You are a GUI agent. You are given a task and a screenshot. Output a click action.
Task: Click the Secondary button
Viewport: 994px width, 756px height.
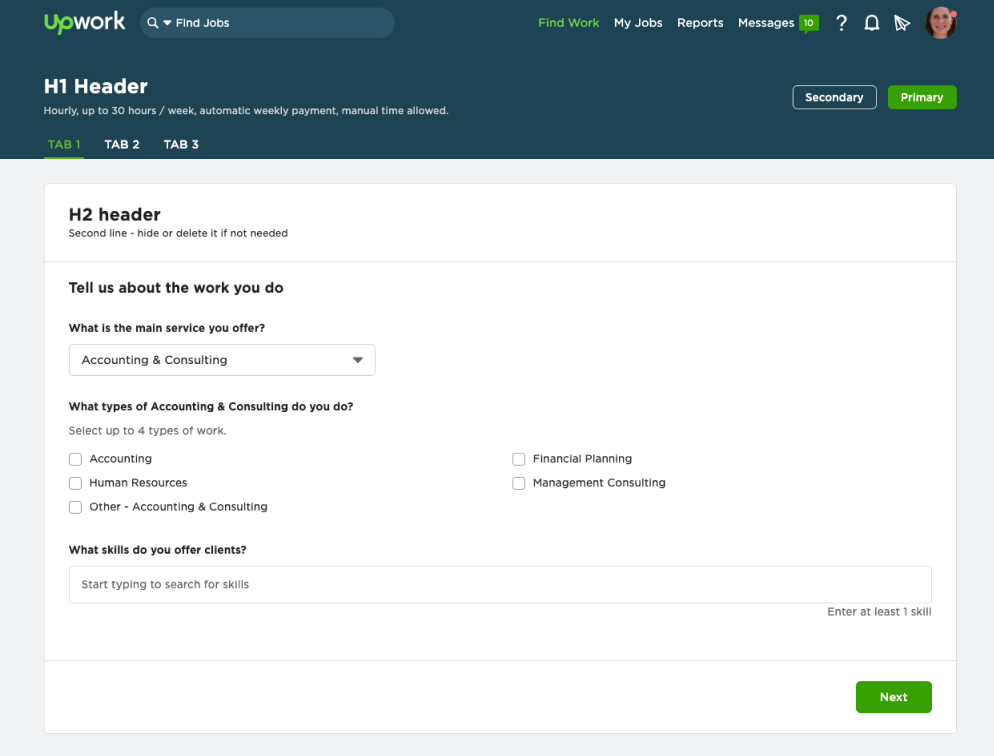coord(834,97)
